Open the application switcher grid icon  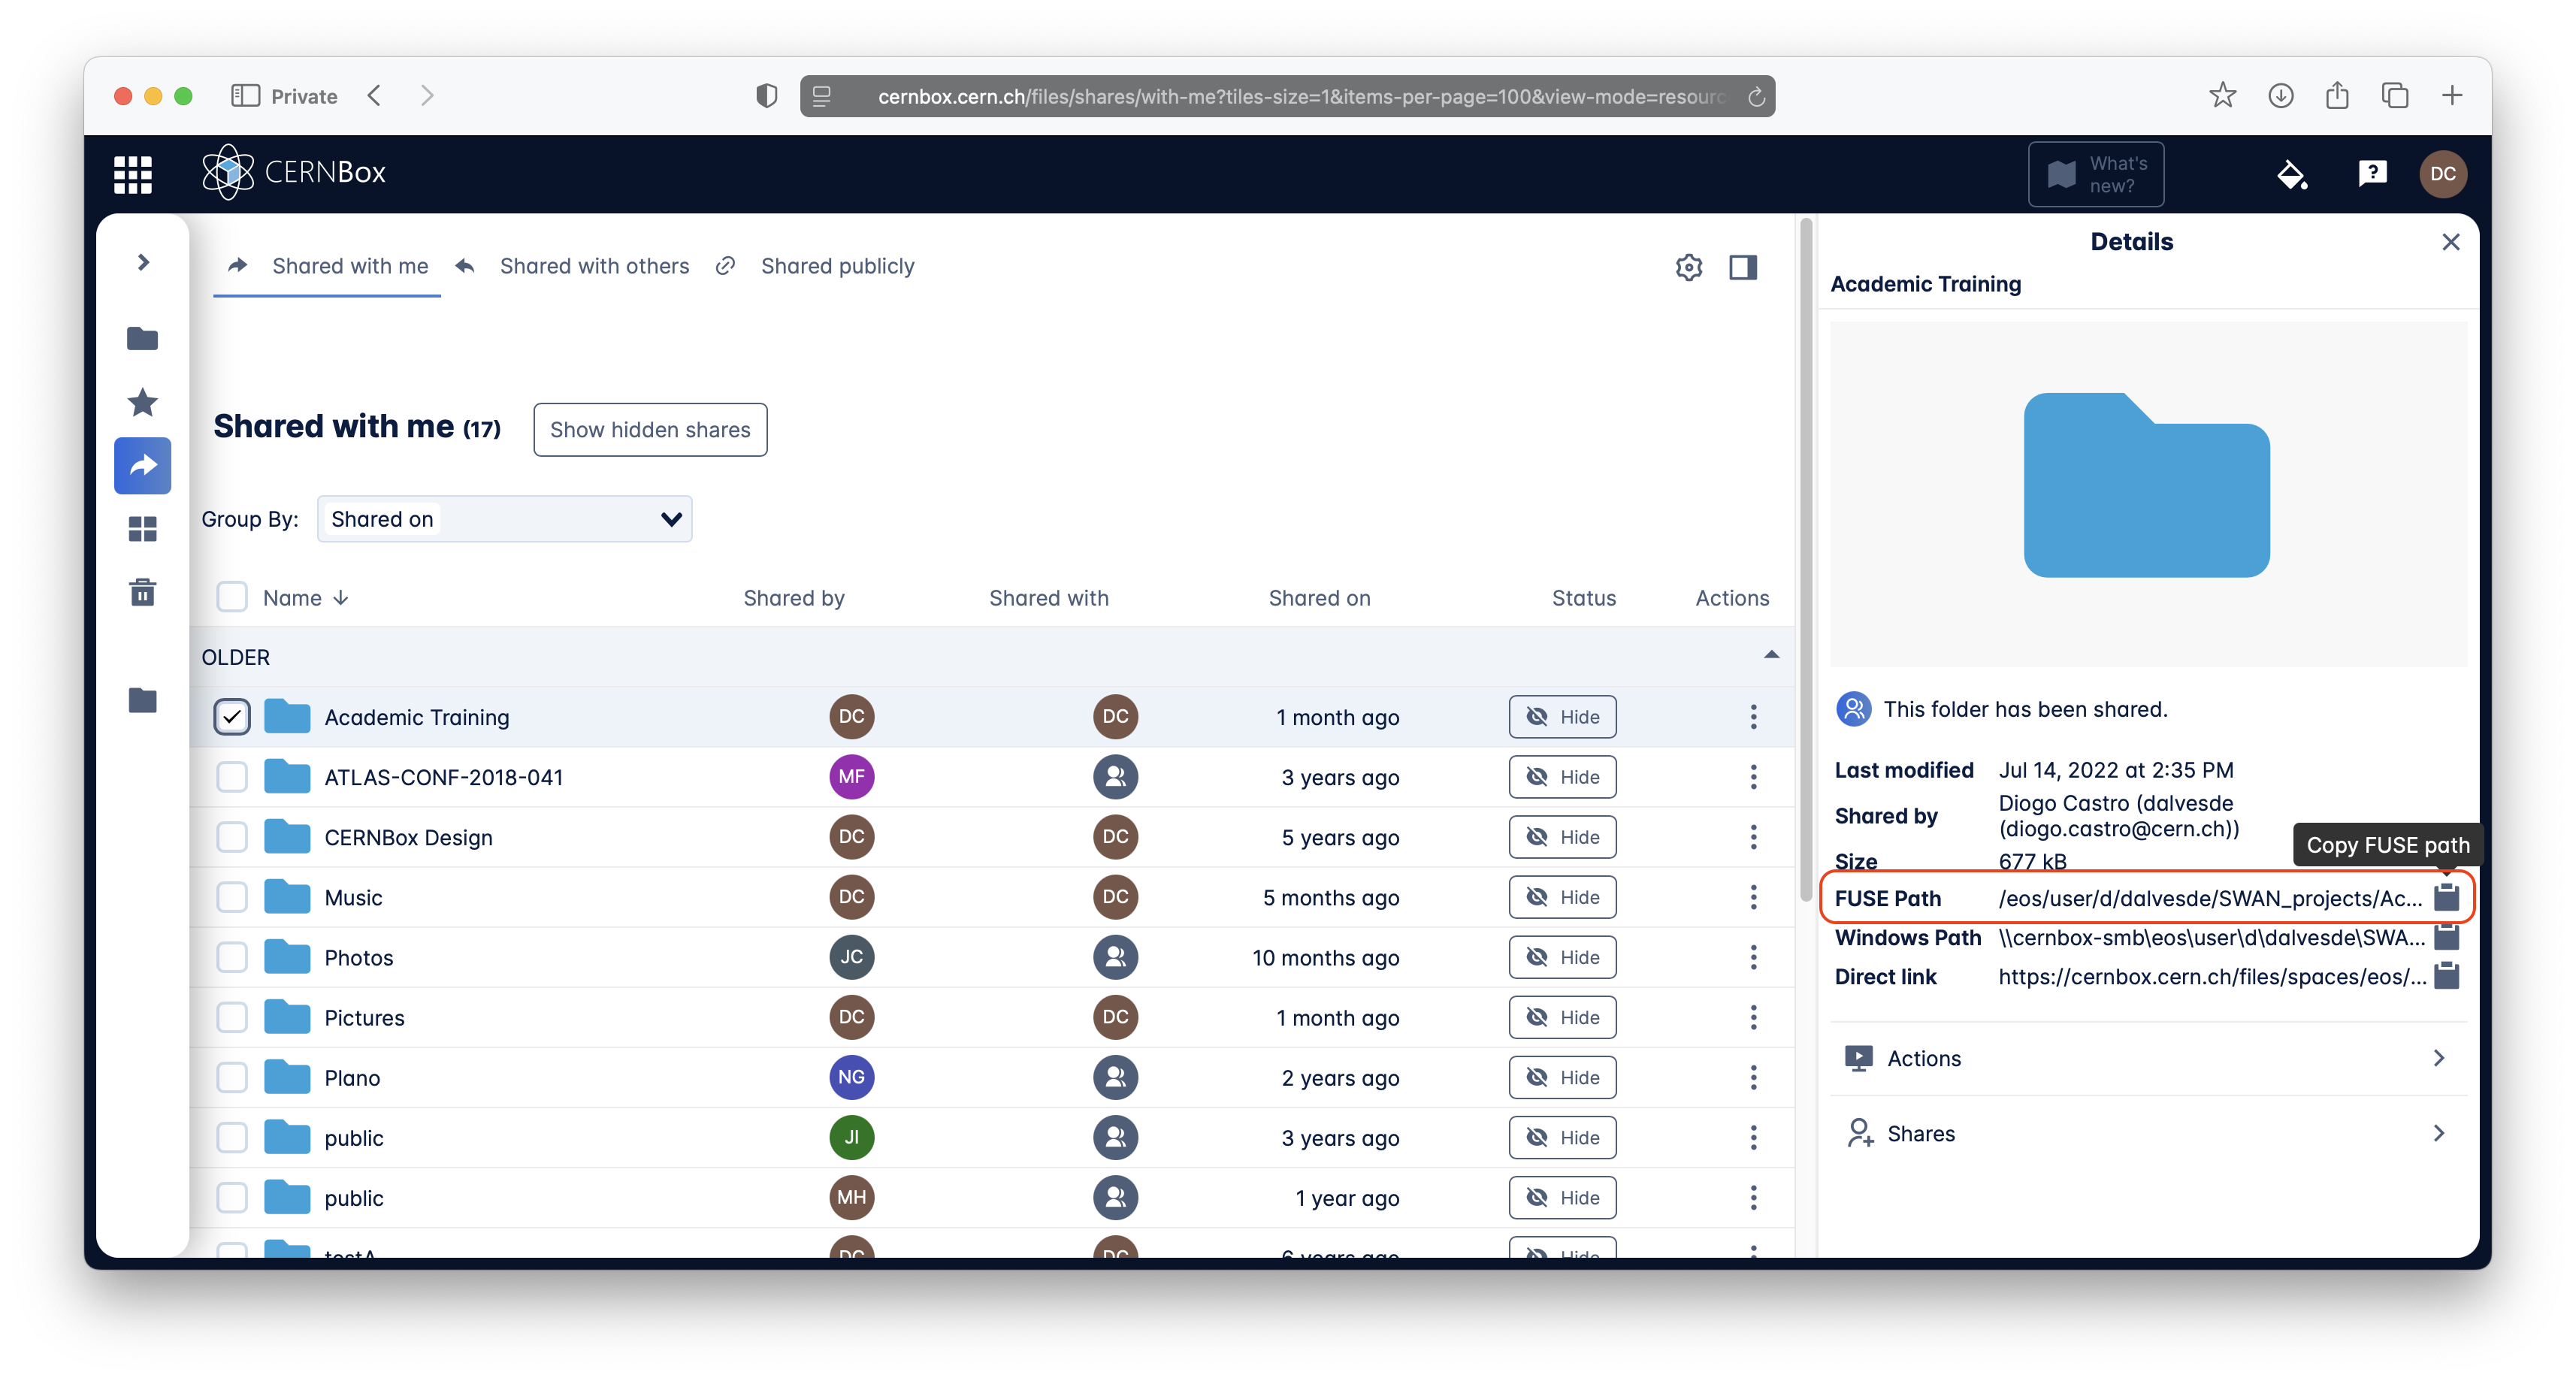pos(133,174)
